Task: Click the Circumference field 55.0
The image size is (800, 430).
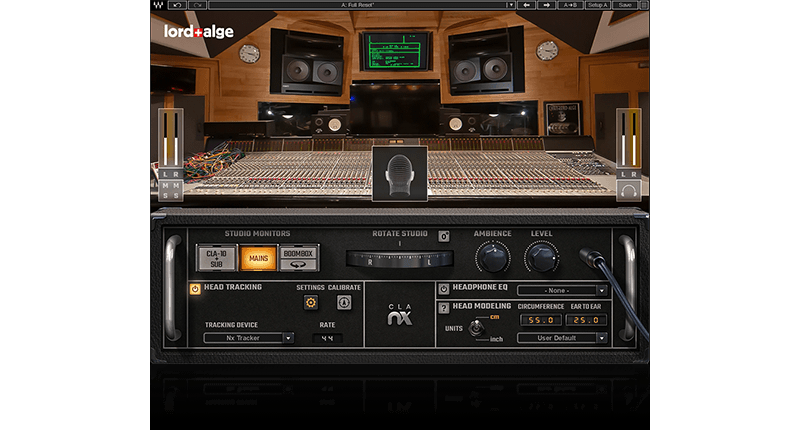Action: 541,320
